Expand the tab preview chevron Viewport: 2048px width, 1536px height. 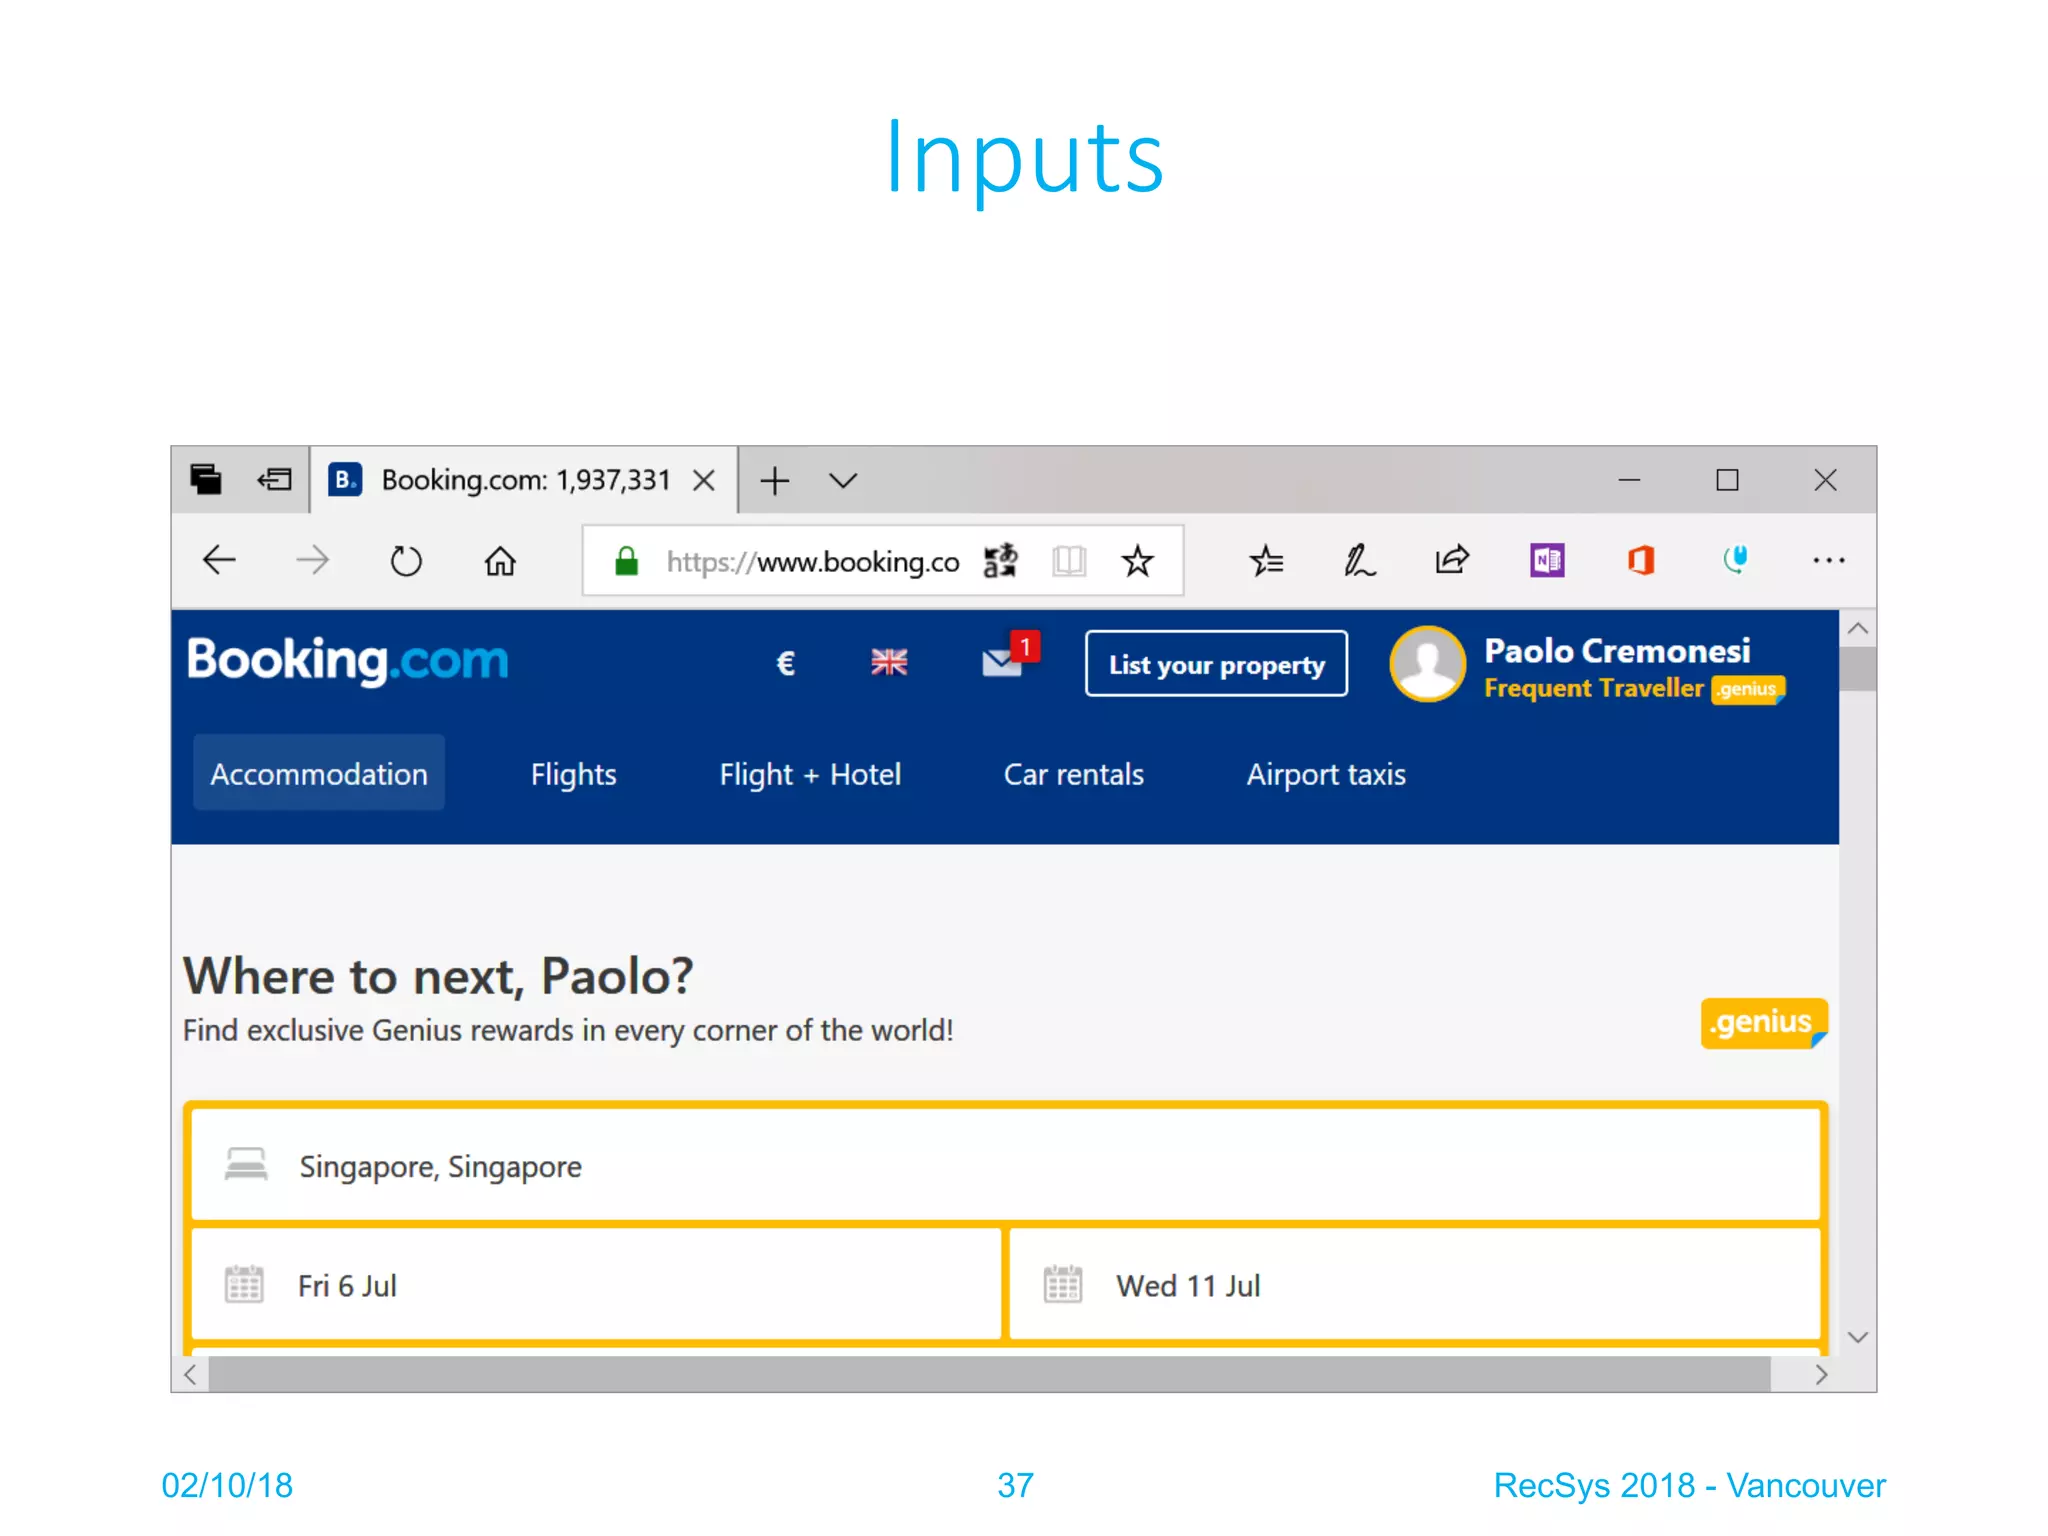(x=843, y=481)
